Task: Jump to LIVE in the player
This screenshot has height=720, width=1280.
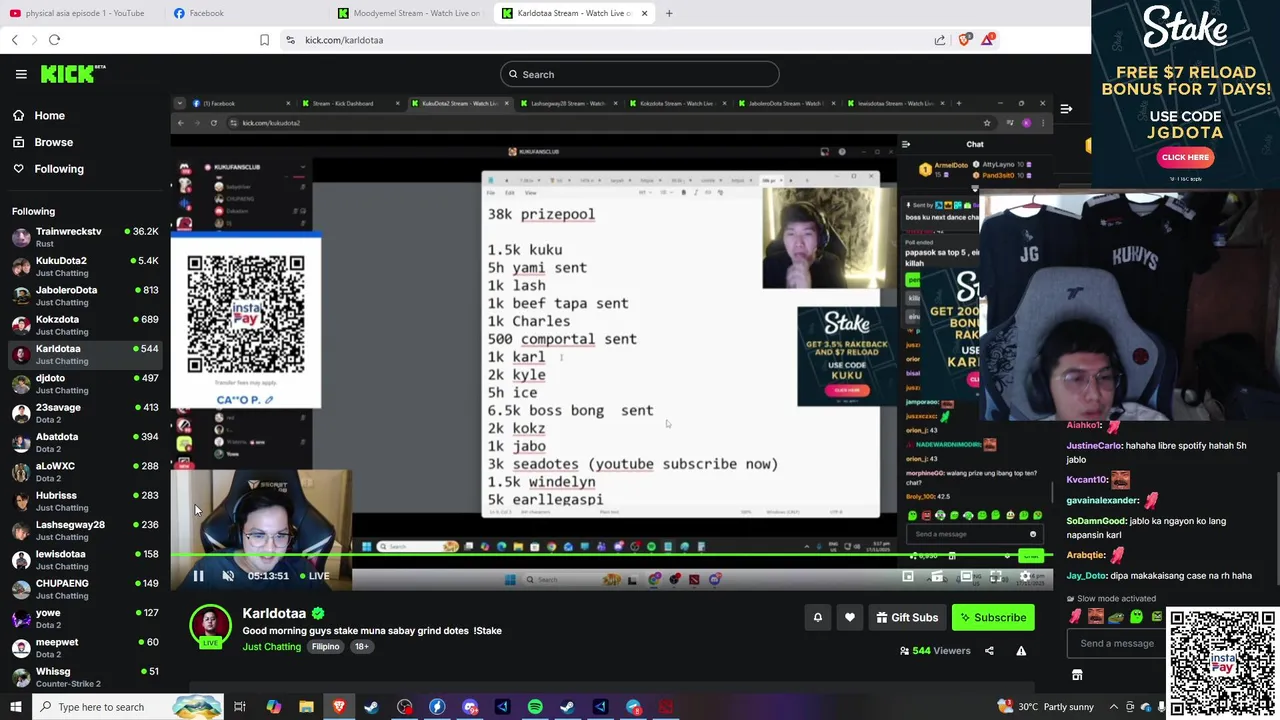Action: (x=314, y=576)
